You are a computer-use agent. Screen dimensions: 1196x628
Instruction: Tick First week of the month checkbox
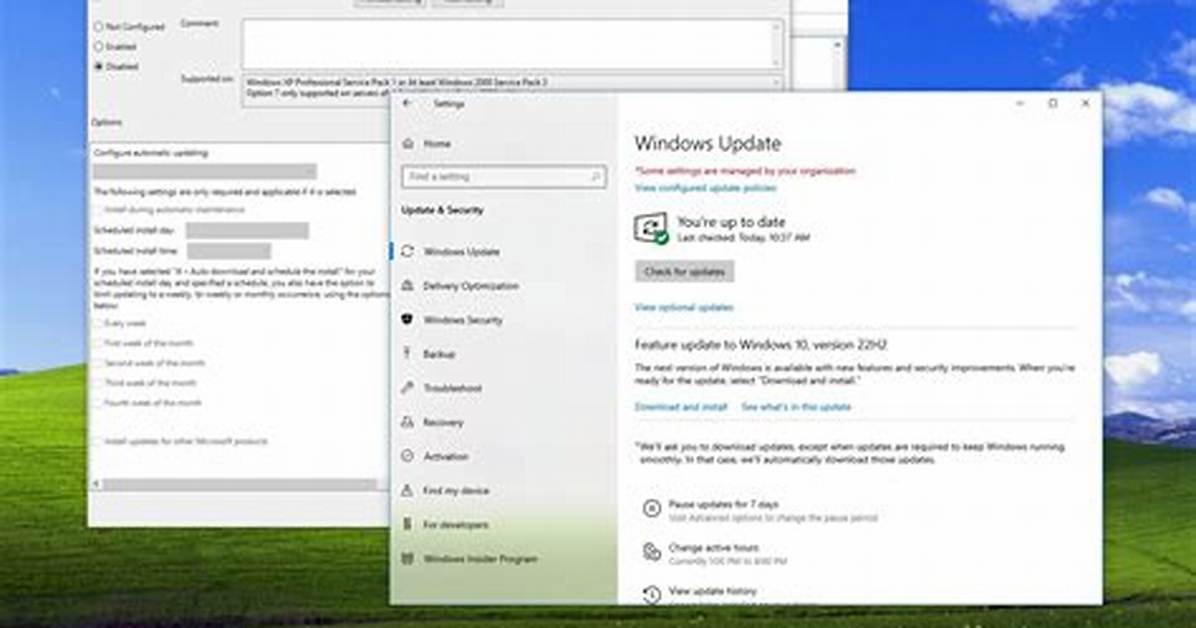coord(98,343)
